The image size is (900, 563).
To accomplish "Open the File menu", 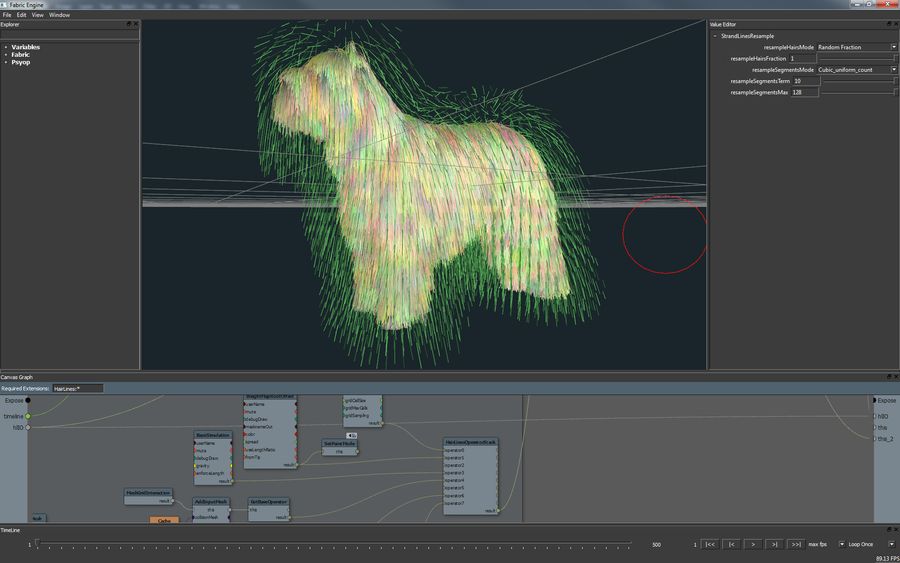I will [6, 15].
